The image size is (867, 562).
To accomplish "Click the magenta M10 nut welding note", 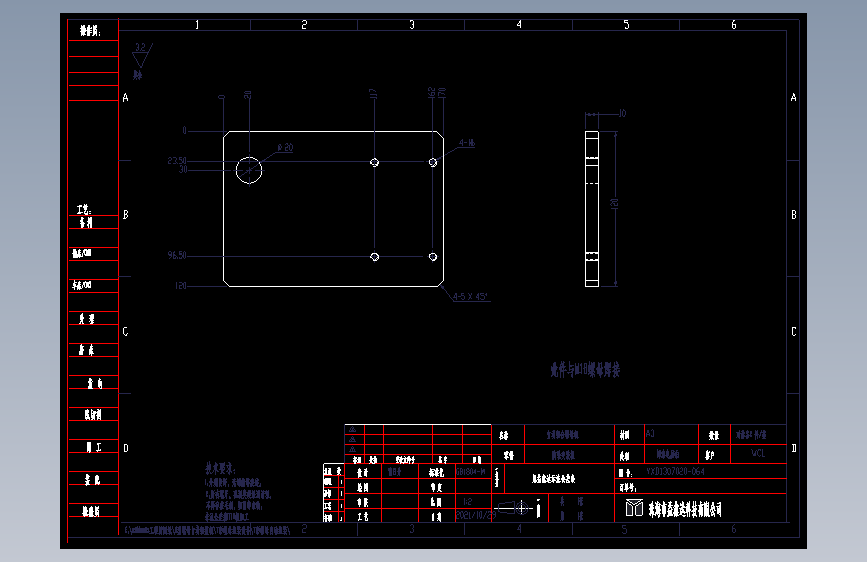I will coord(585,370).
